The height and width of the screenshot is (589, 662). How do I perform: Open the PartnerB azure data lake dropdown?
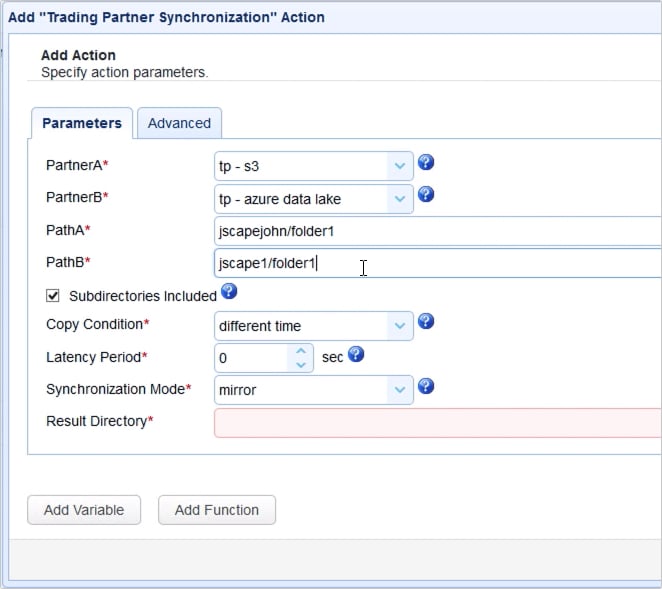point(400,199)
